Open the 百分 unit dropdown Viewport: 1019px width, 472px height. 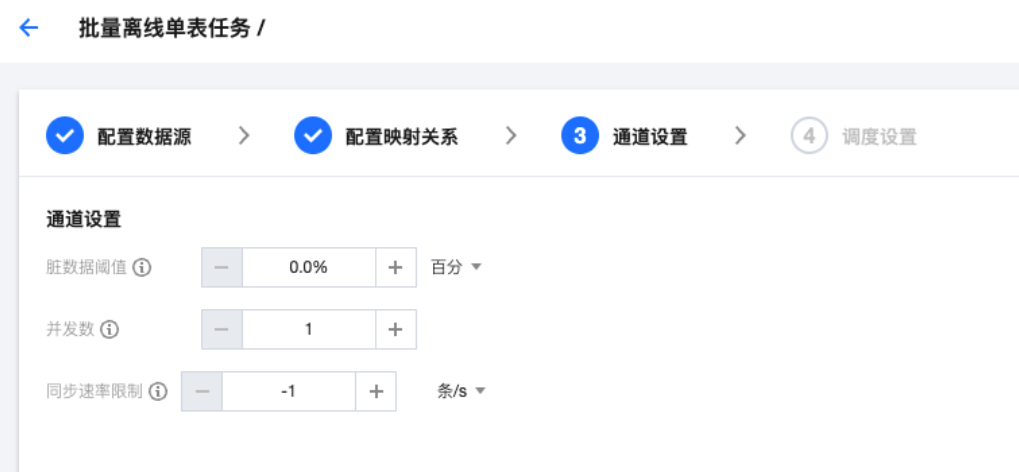pos(456,268)
